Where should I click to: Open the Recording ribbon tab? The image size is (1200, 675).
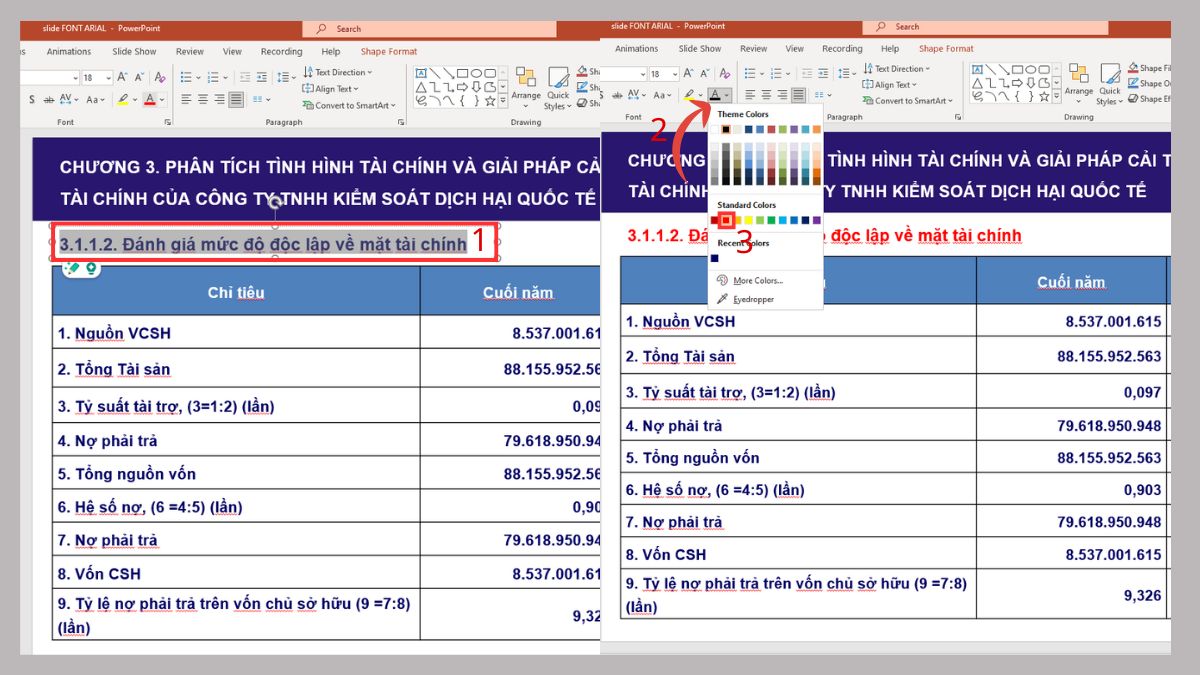click(281, 51)
